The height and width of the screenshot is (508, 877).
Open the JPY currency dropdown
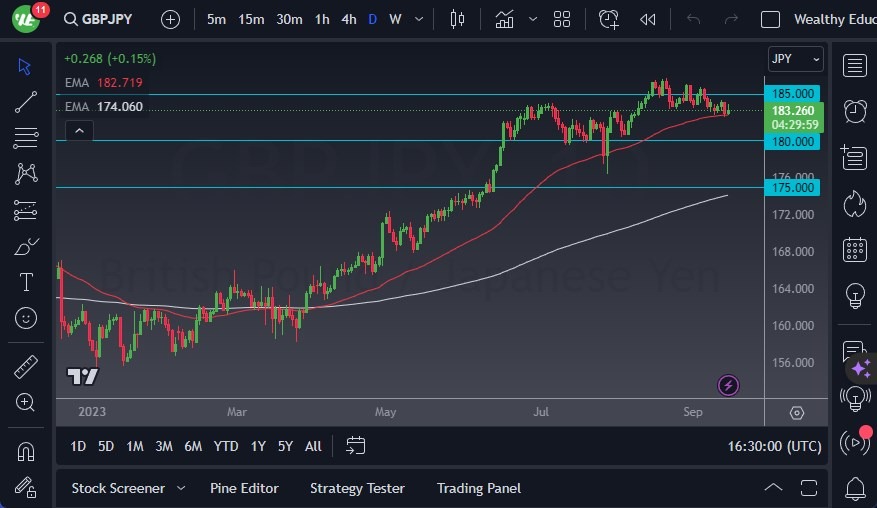coord(796,59)
